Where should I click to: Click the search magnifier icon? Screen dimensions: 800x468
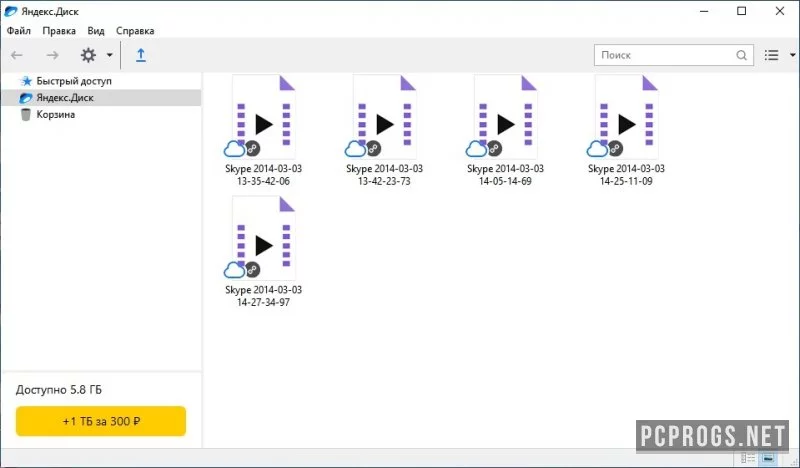[x=741, y=55]
